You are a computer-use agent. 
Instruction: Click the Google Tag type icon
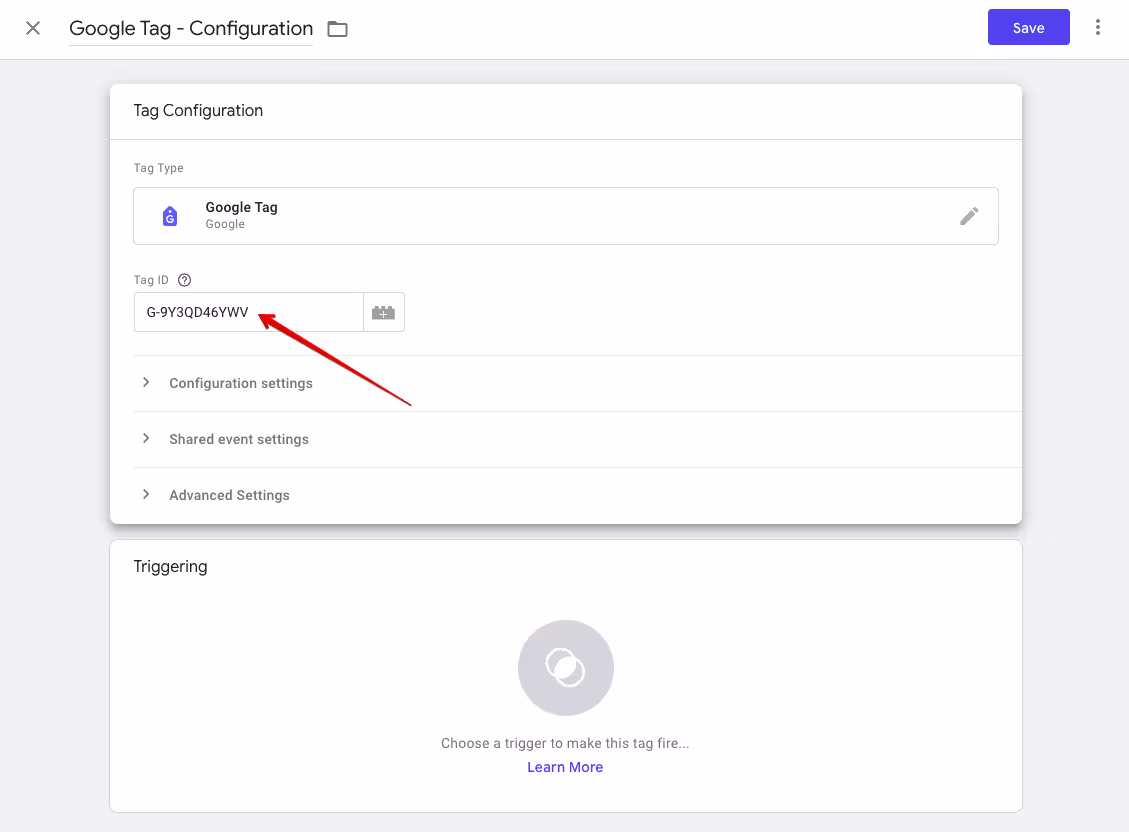tap(170, 216)
